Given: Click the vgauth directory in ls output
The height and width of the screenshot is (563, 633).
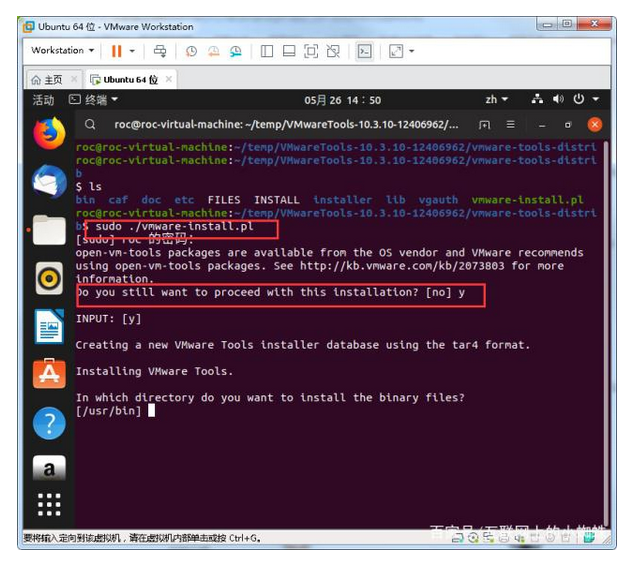Looking at the screenshot, I should click(438, 200).
